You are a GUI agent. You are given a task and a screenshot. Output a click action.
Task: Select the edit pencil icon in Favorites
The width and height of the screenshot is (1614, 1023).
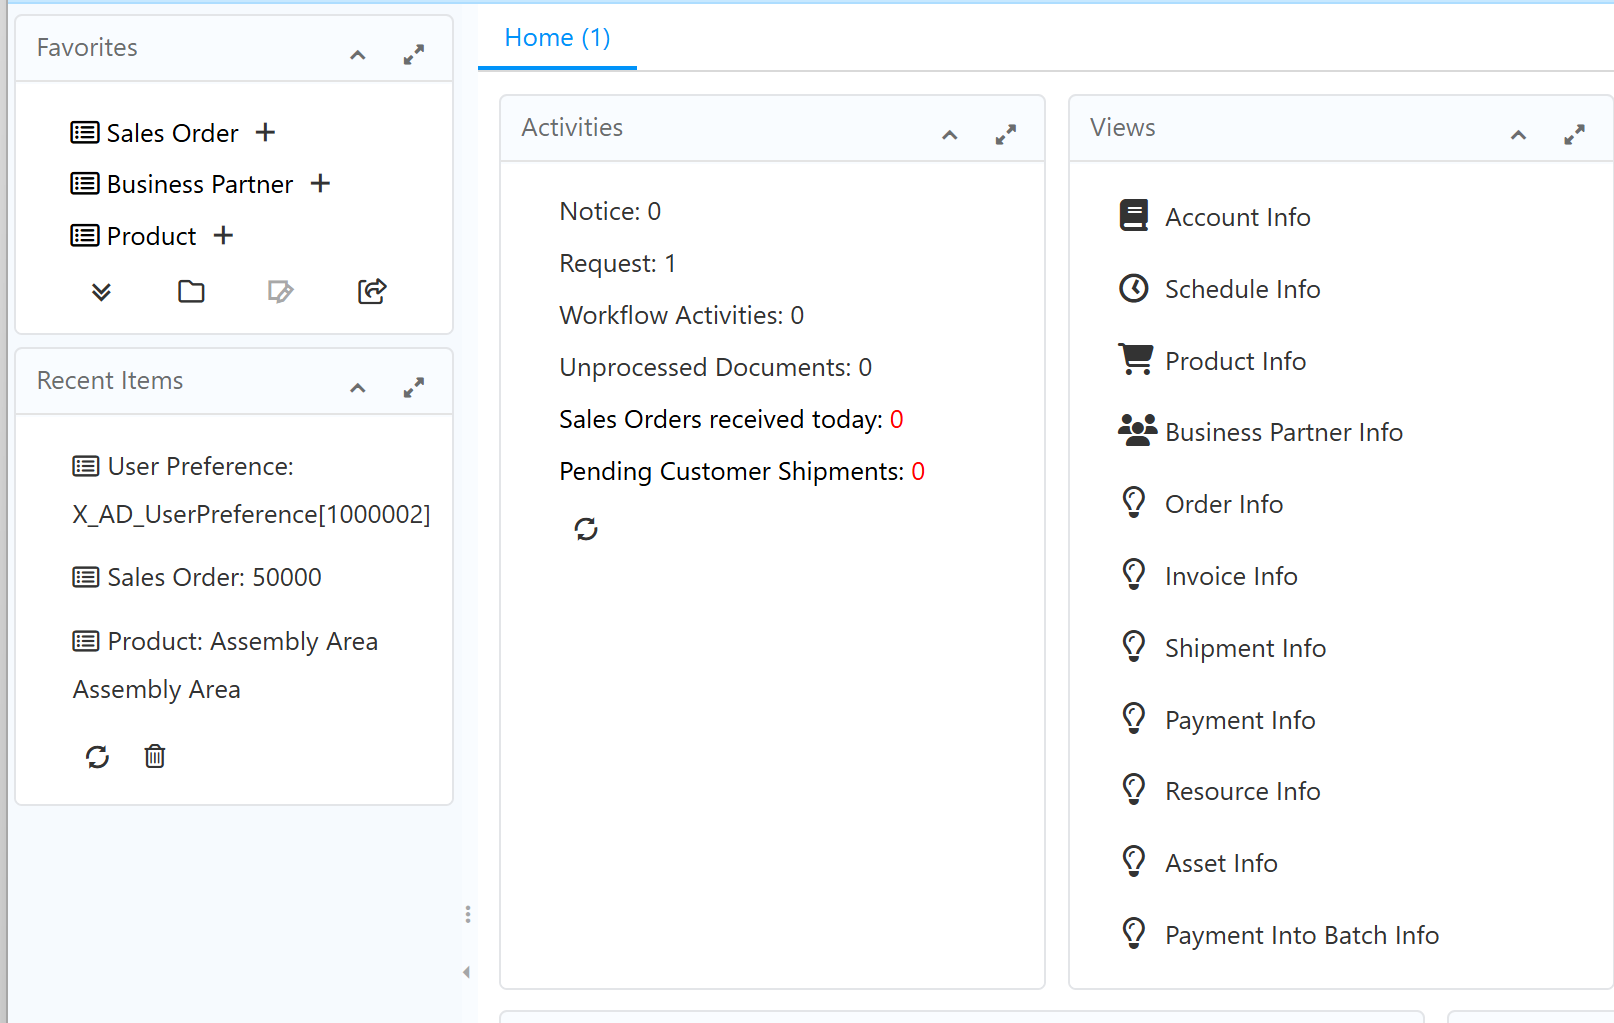[x=280, y=291]
